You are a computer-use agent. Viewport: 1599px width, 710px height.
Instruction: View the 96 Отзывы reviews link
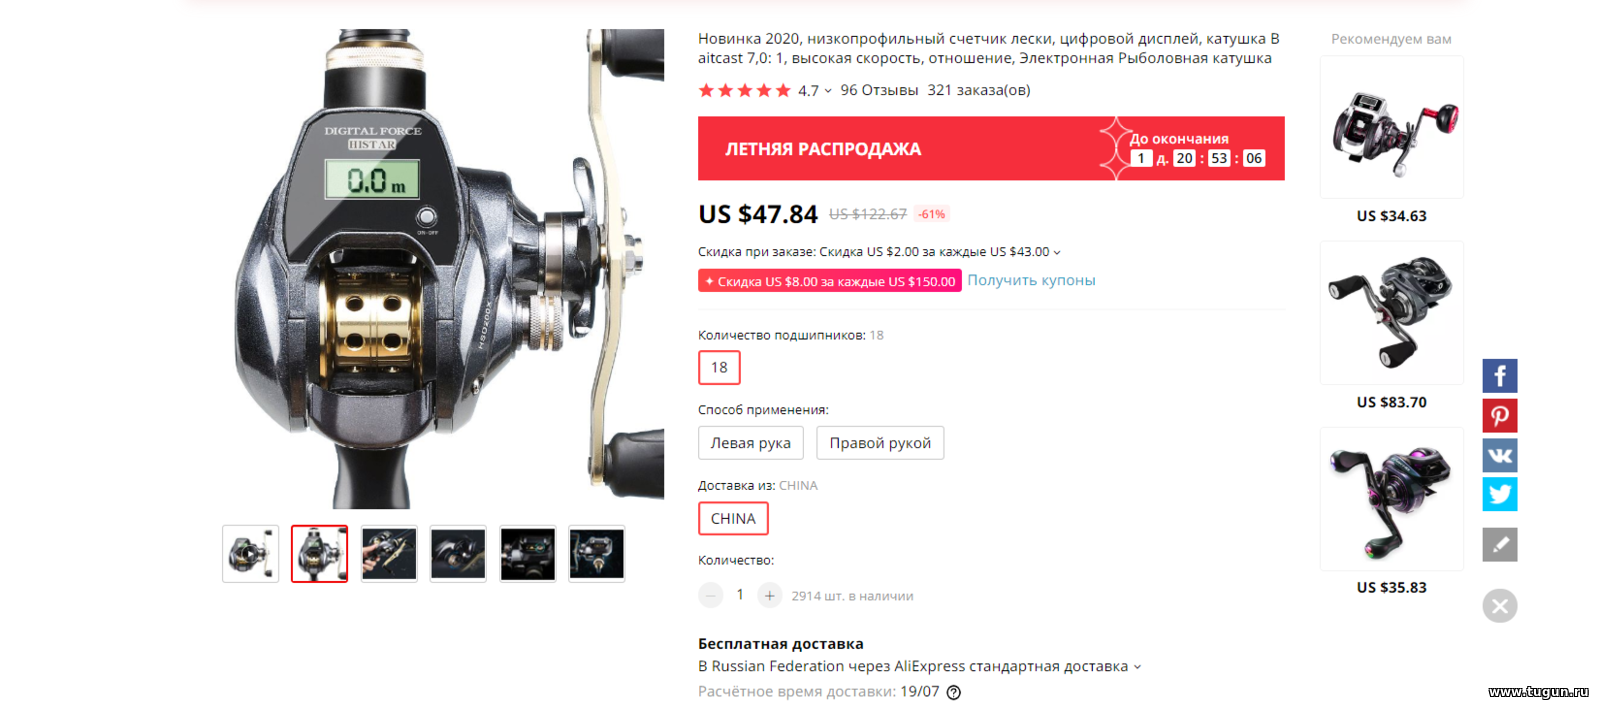879,90
